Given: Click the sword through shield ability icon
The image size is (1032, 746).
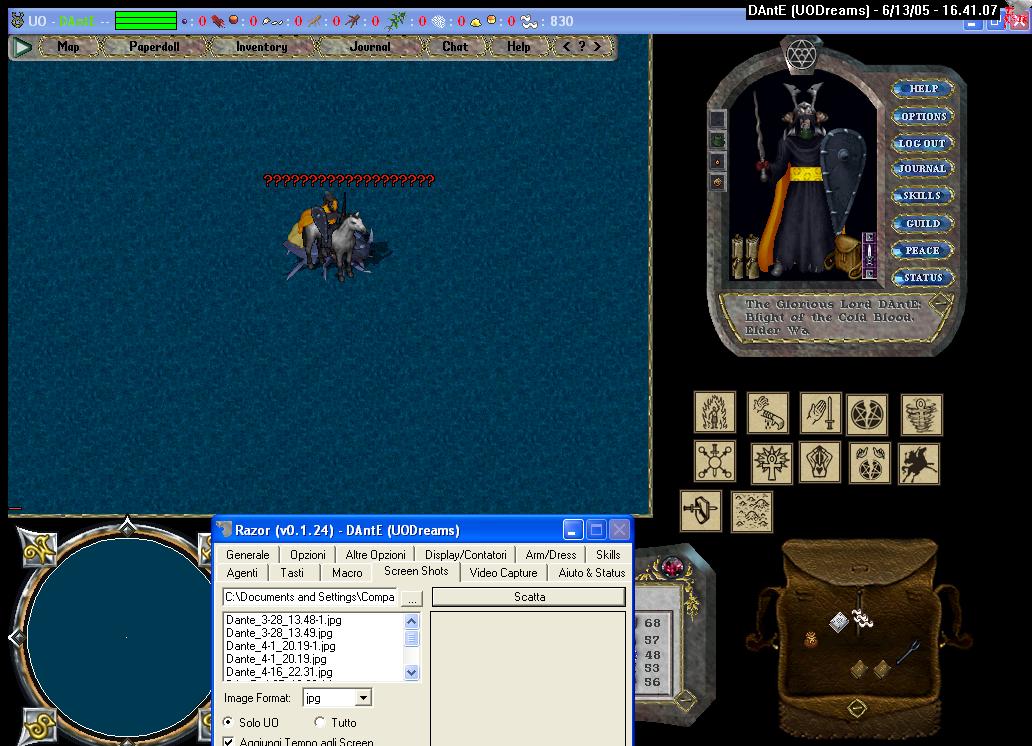Looking at the screenshot, I should [x=700, y=511].
